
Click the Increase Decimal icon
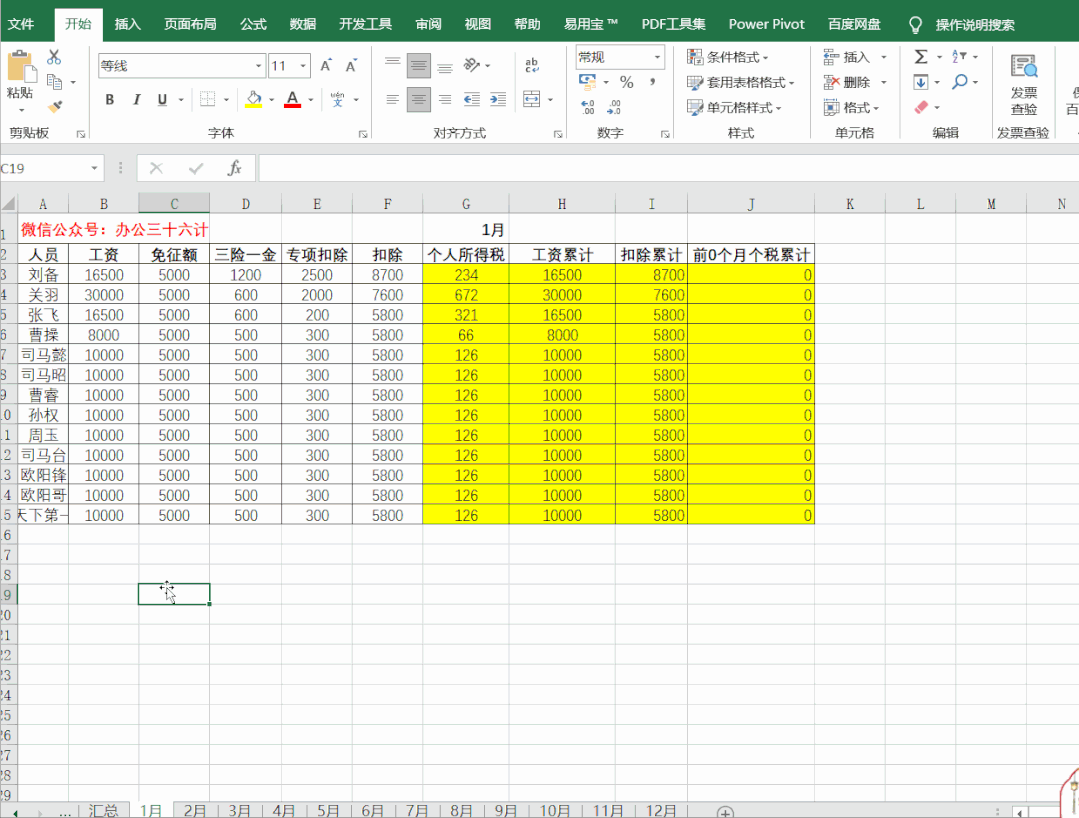click(x=588, y=107)
